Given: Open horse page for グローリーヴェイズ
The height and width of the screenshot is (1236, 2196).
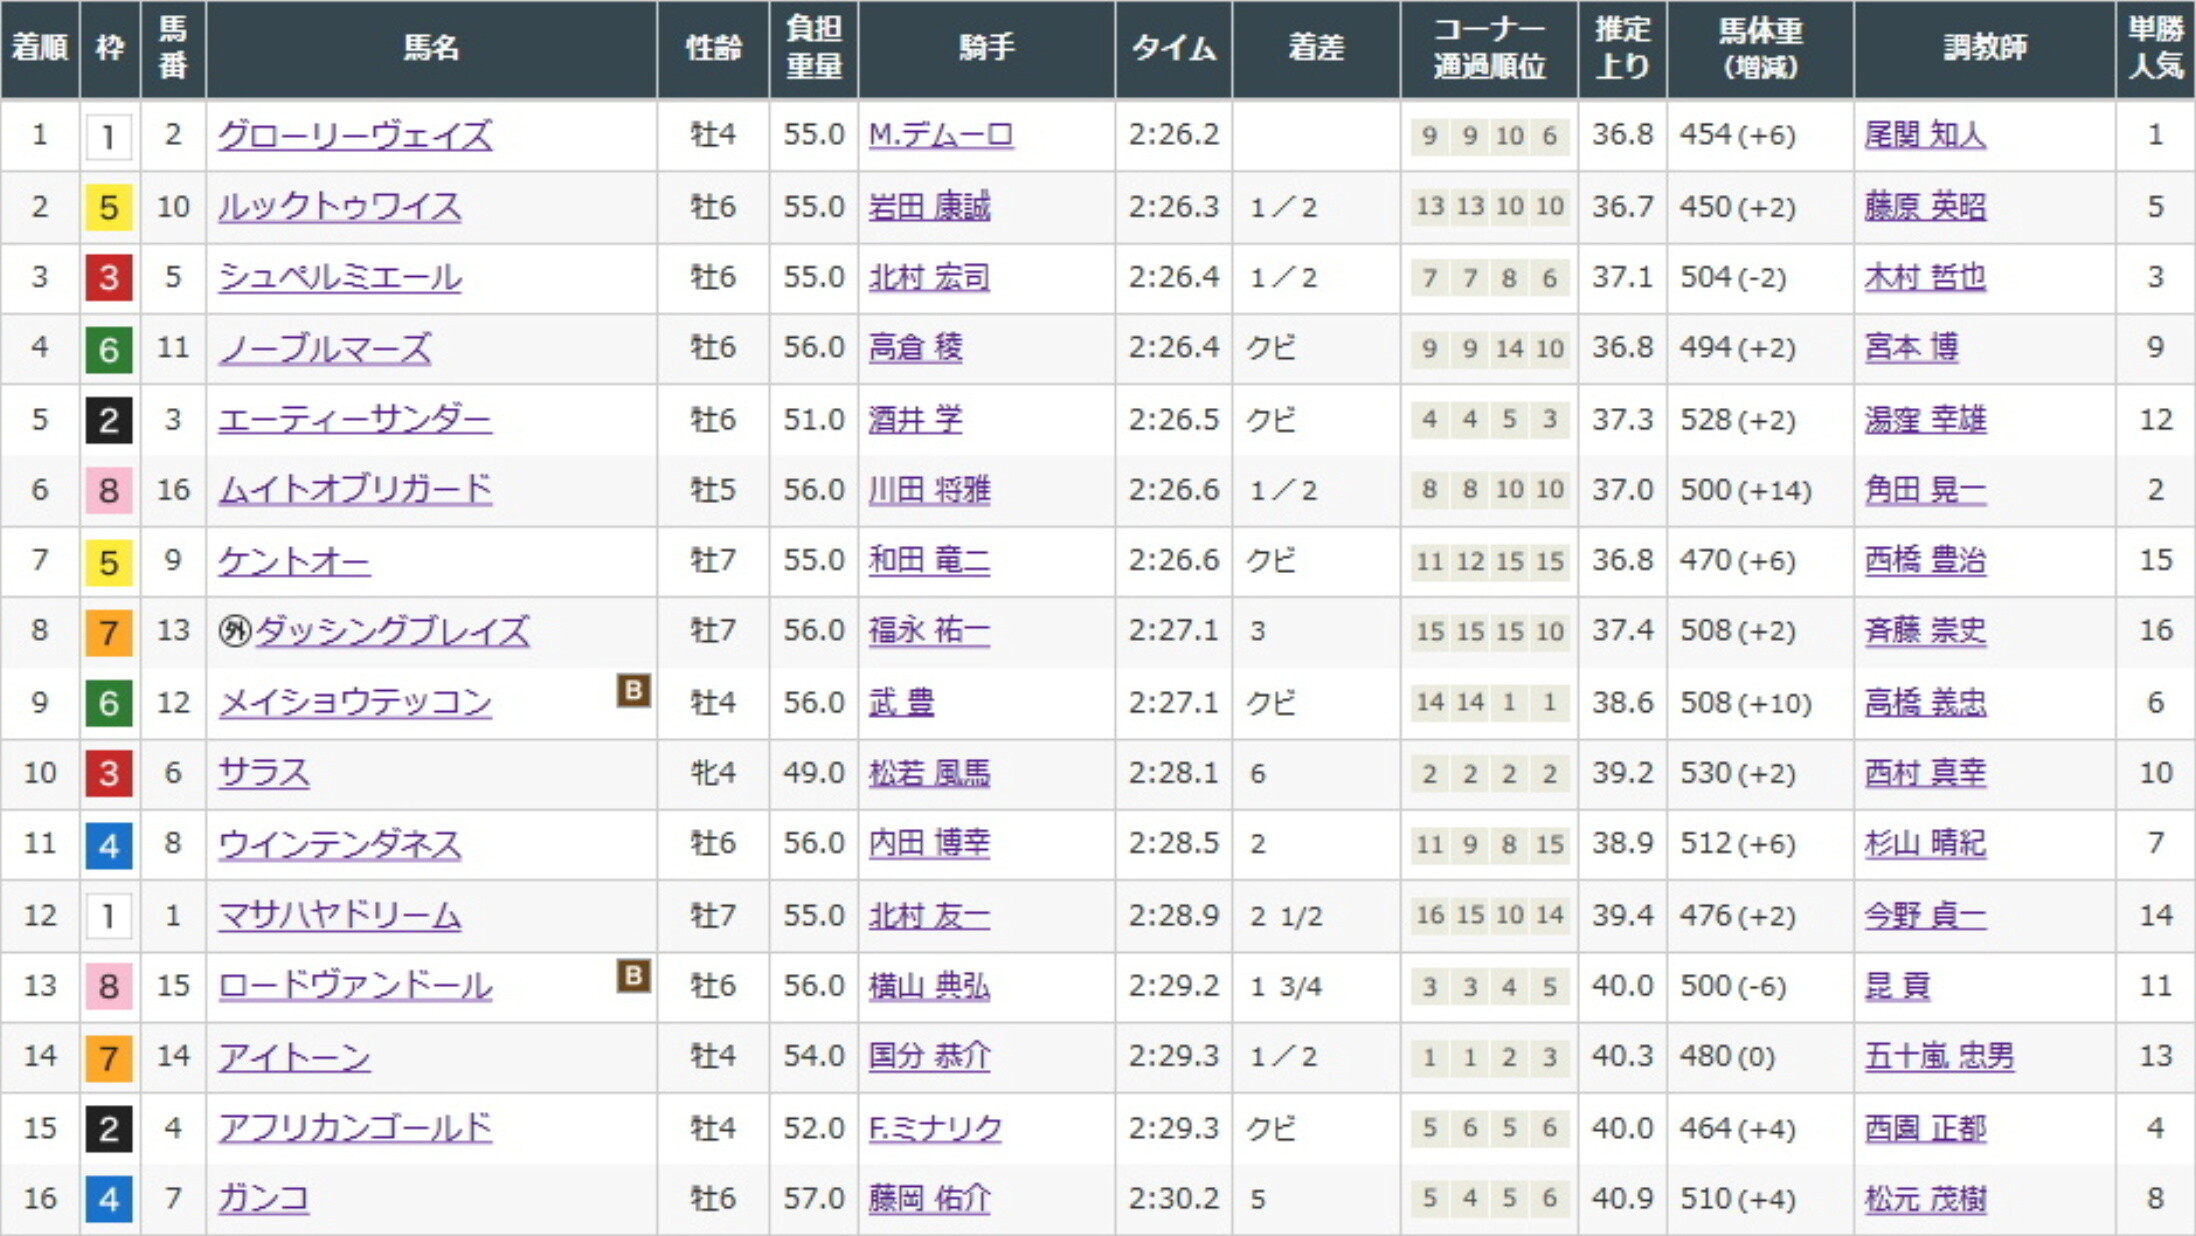Looking at the screenshot, I should (x=355, y=135).
